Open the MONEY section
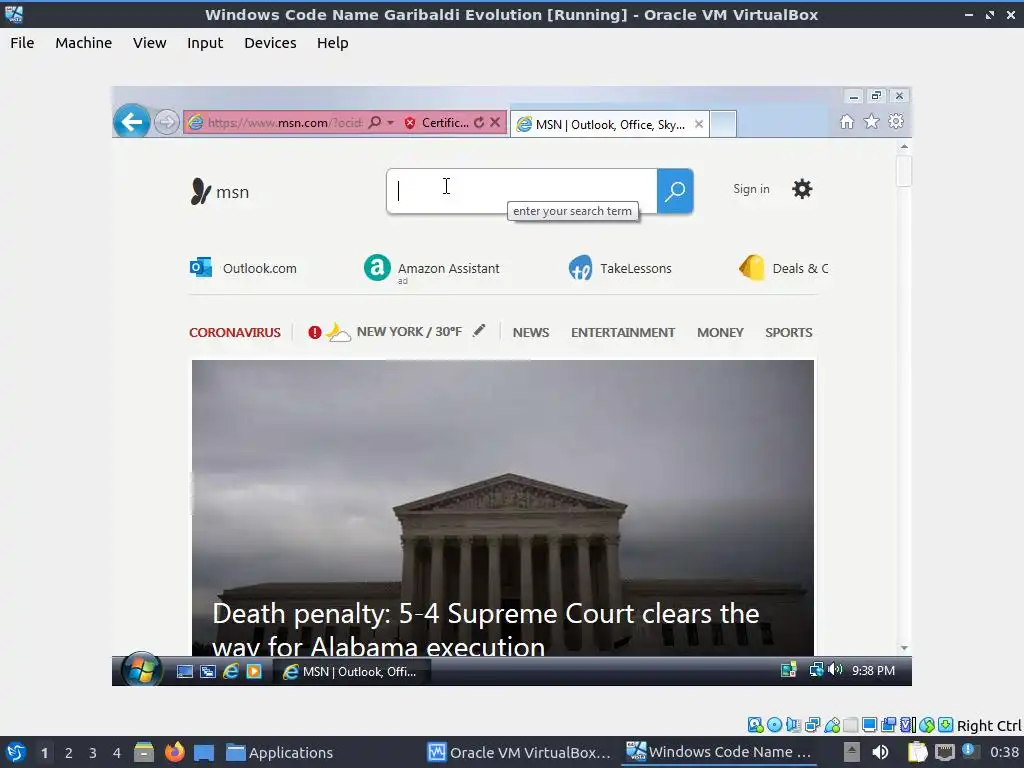Screen dimensions: 1024x768 click(x=720, y=332)
